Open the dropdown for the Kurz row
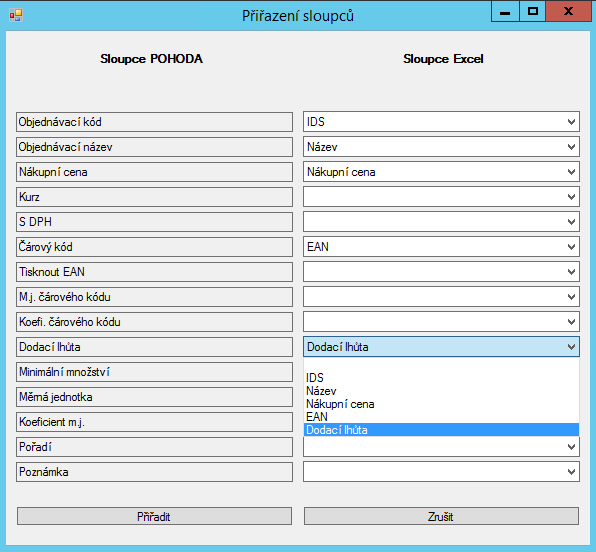Screen dimensions: 596x552 [441, 197]
